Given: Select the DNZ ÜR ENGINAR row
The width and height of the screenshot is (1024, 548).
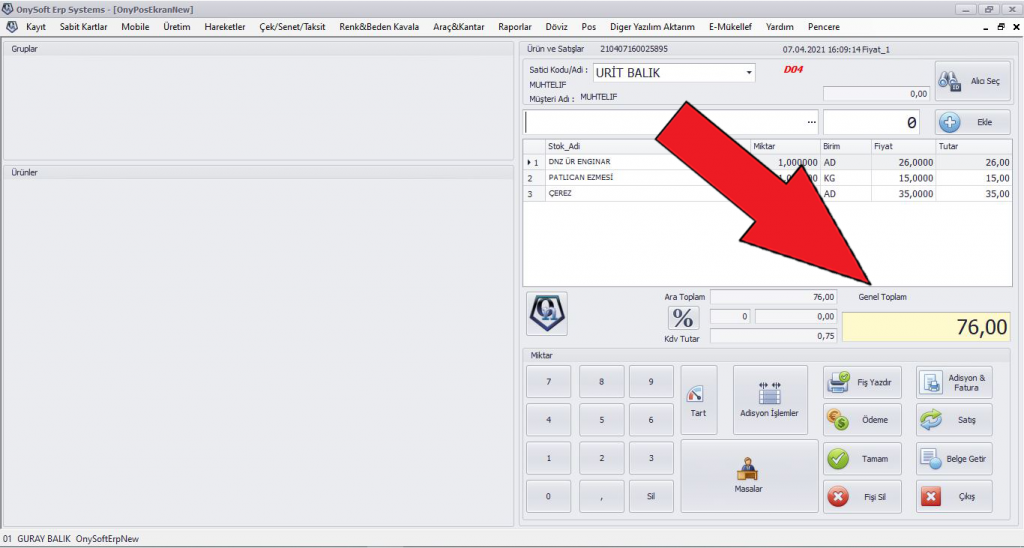Looking at the screenshot, I should point(767,162).
